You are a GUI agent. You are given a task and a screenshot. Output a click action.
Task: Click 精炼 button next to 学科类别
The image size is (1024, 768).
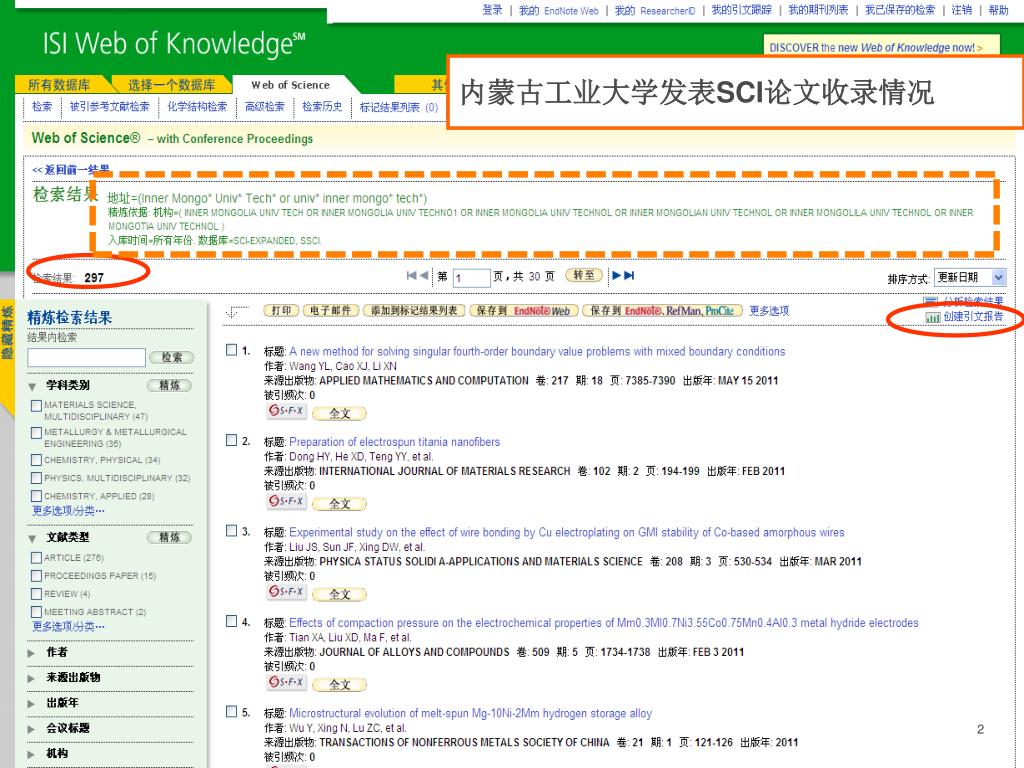click(169, 385)
